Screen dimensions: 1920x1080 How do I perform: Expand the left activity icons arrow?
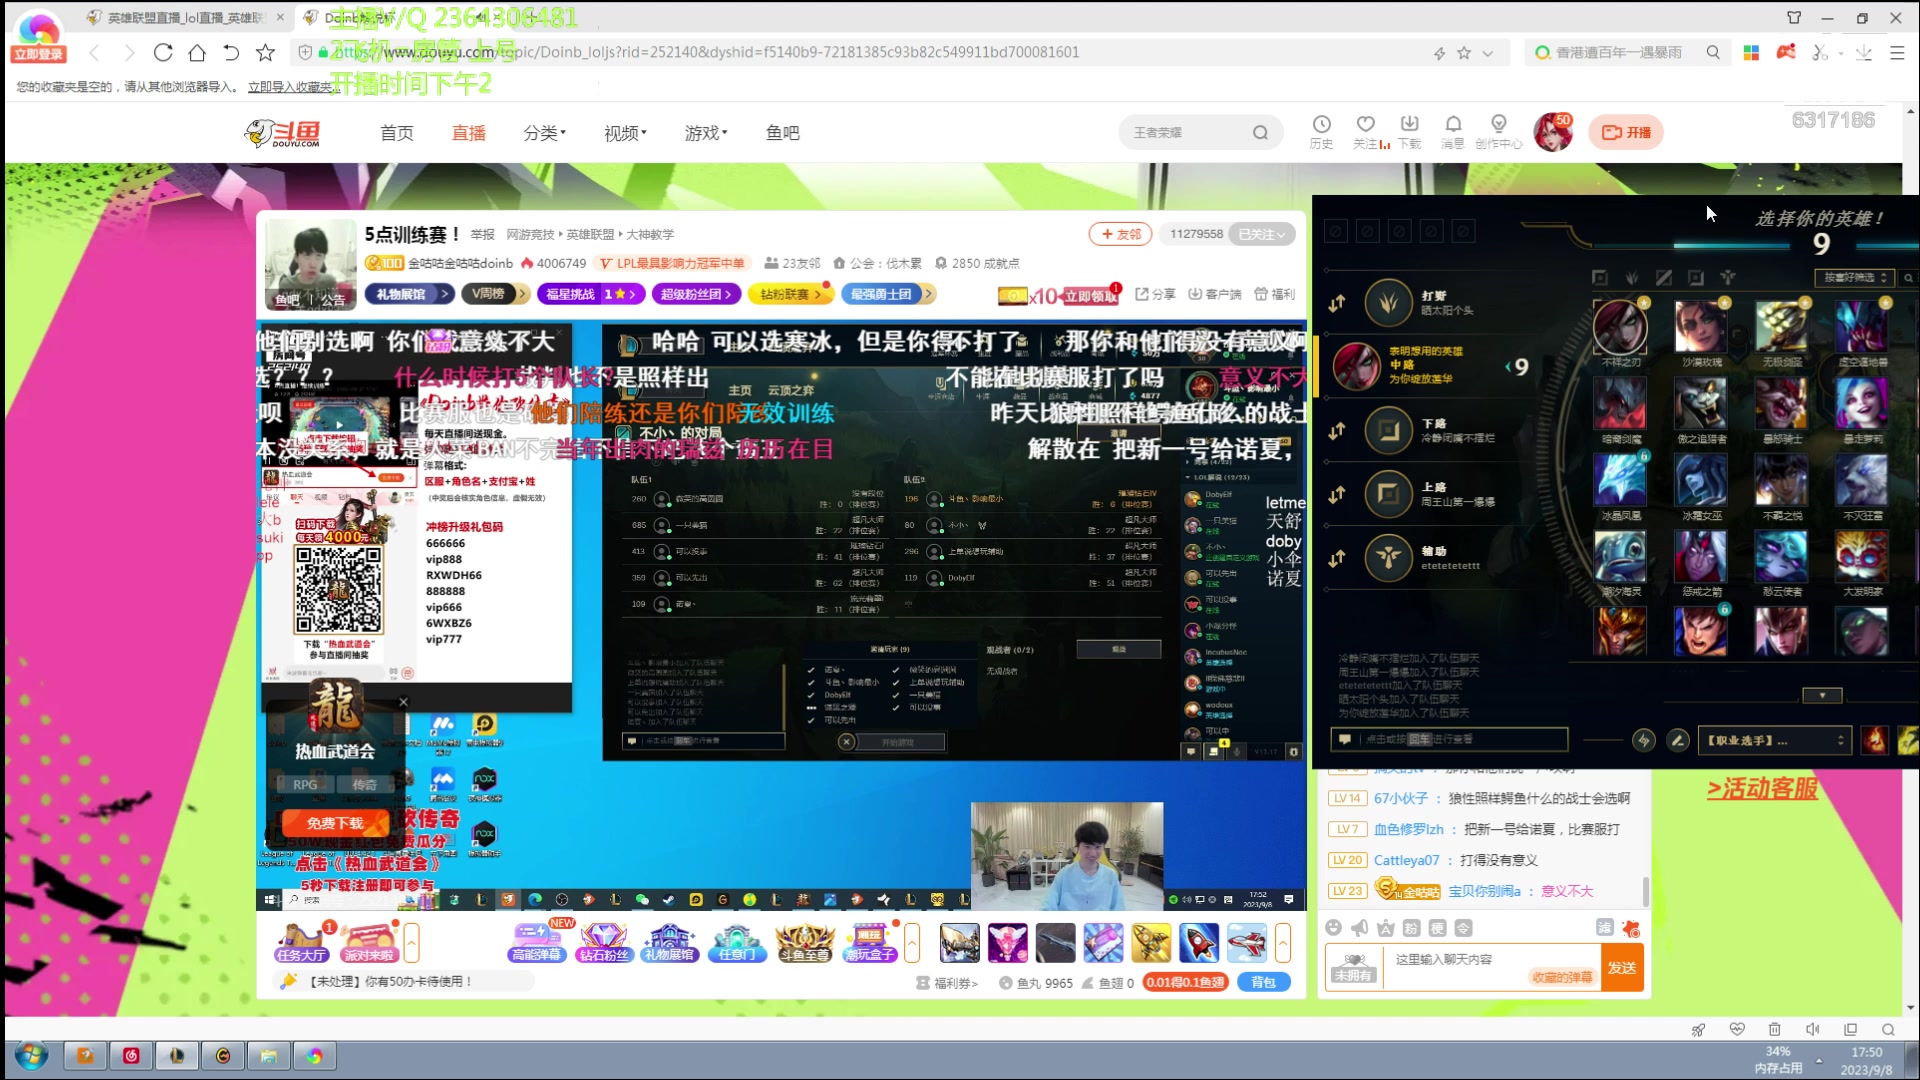(411, 942)
